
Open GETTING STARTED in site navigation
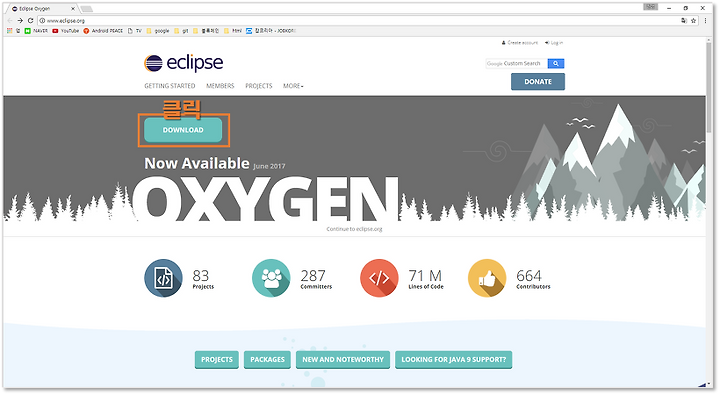(169, 86)
